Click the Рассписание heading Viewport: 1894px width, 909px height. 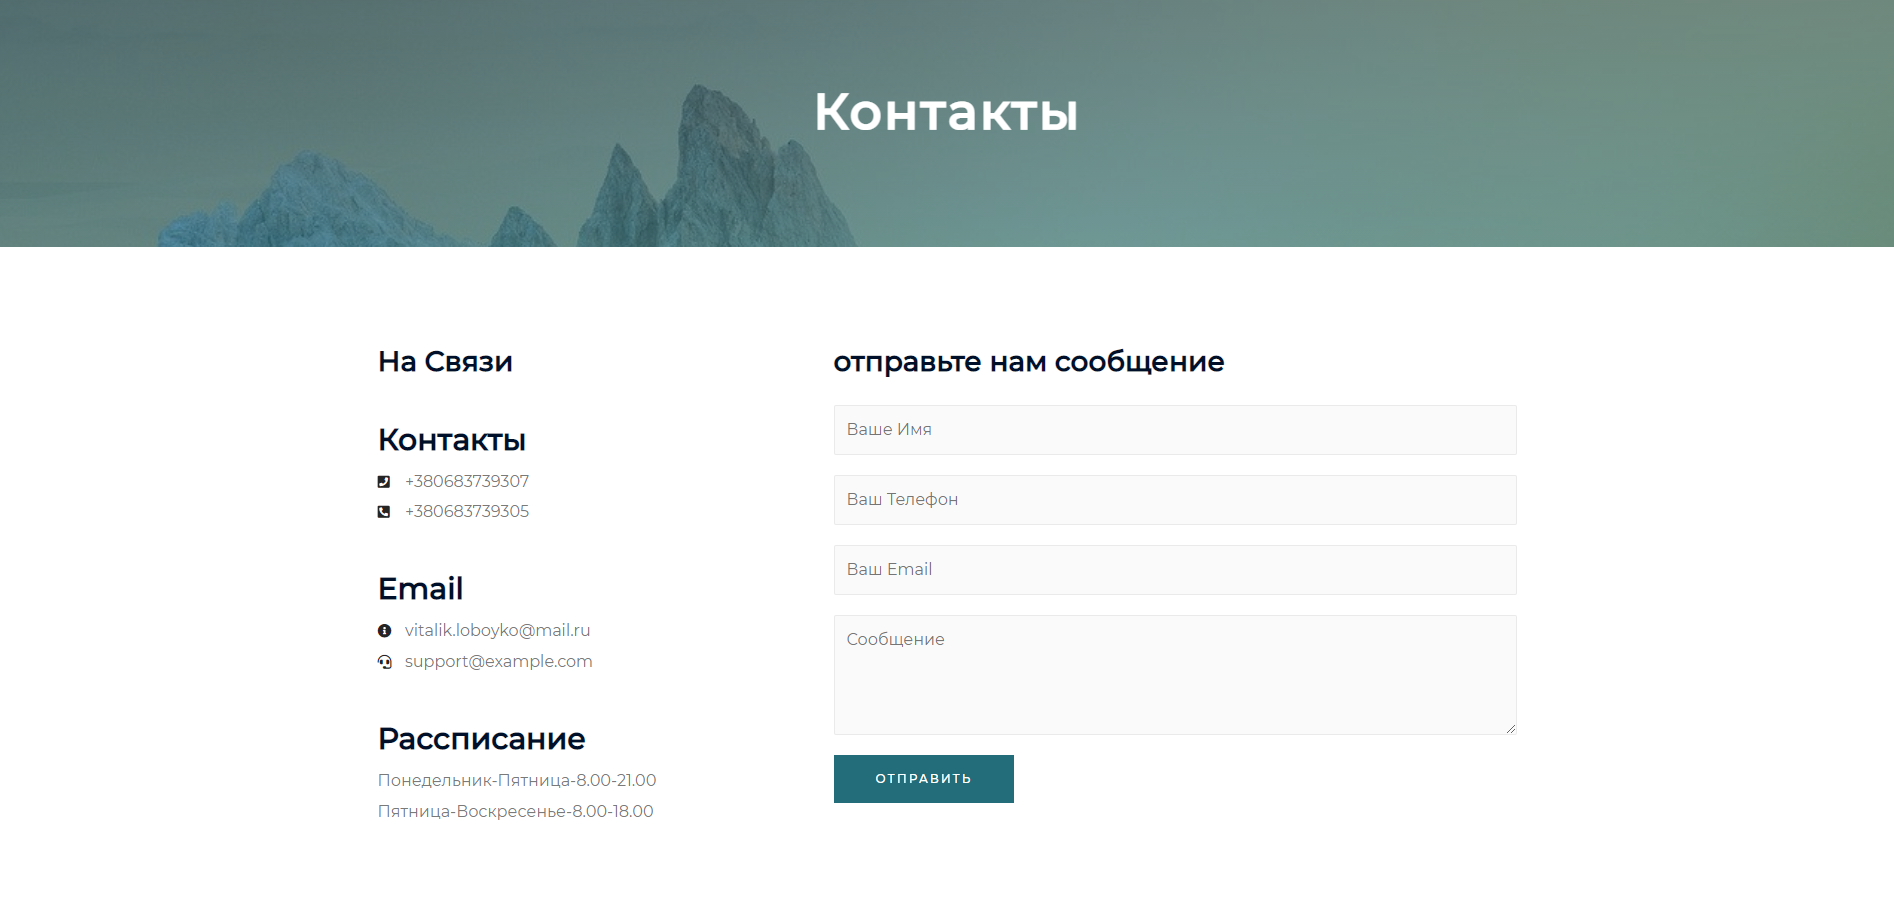pos(481,739)
